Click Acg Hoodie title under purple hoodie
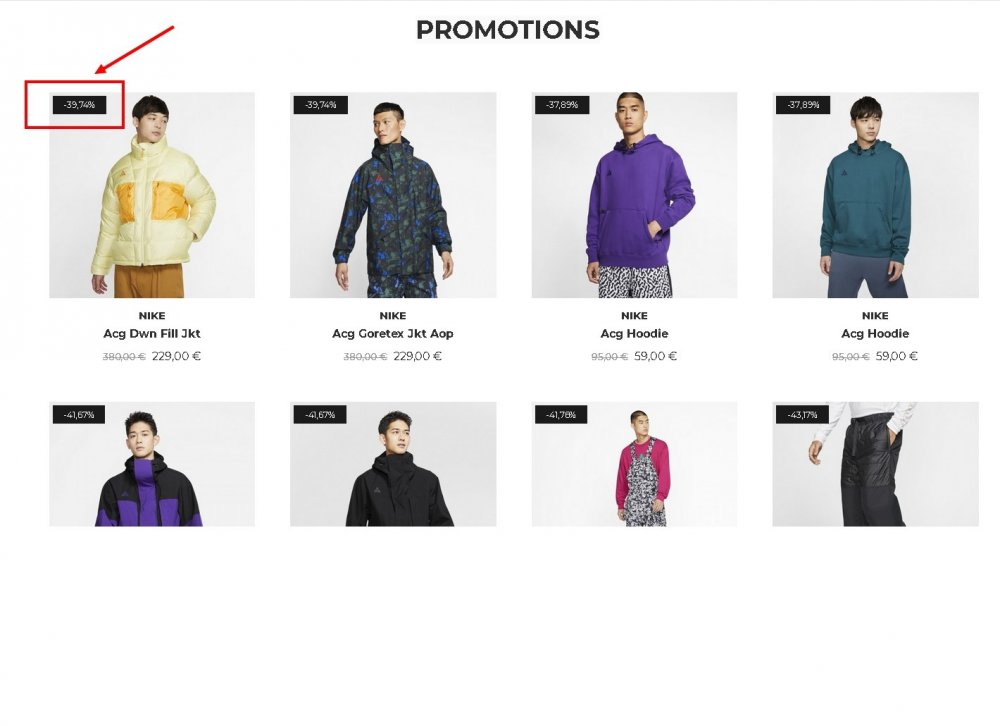 (635, 334)
